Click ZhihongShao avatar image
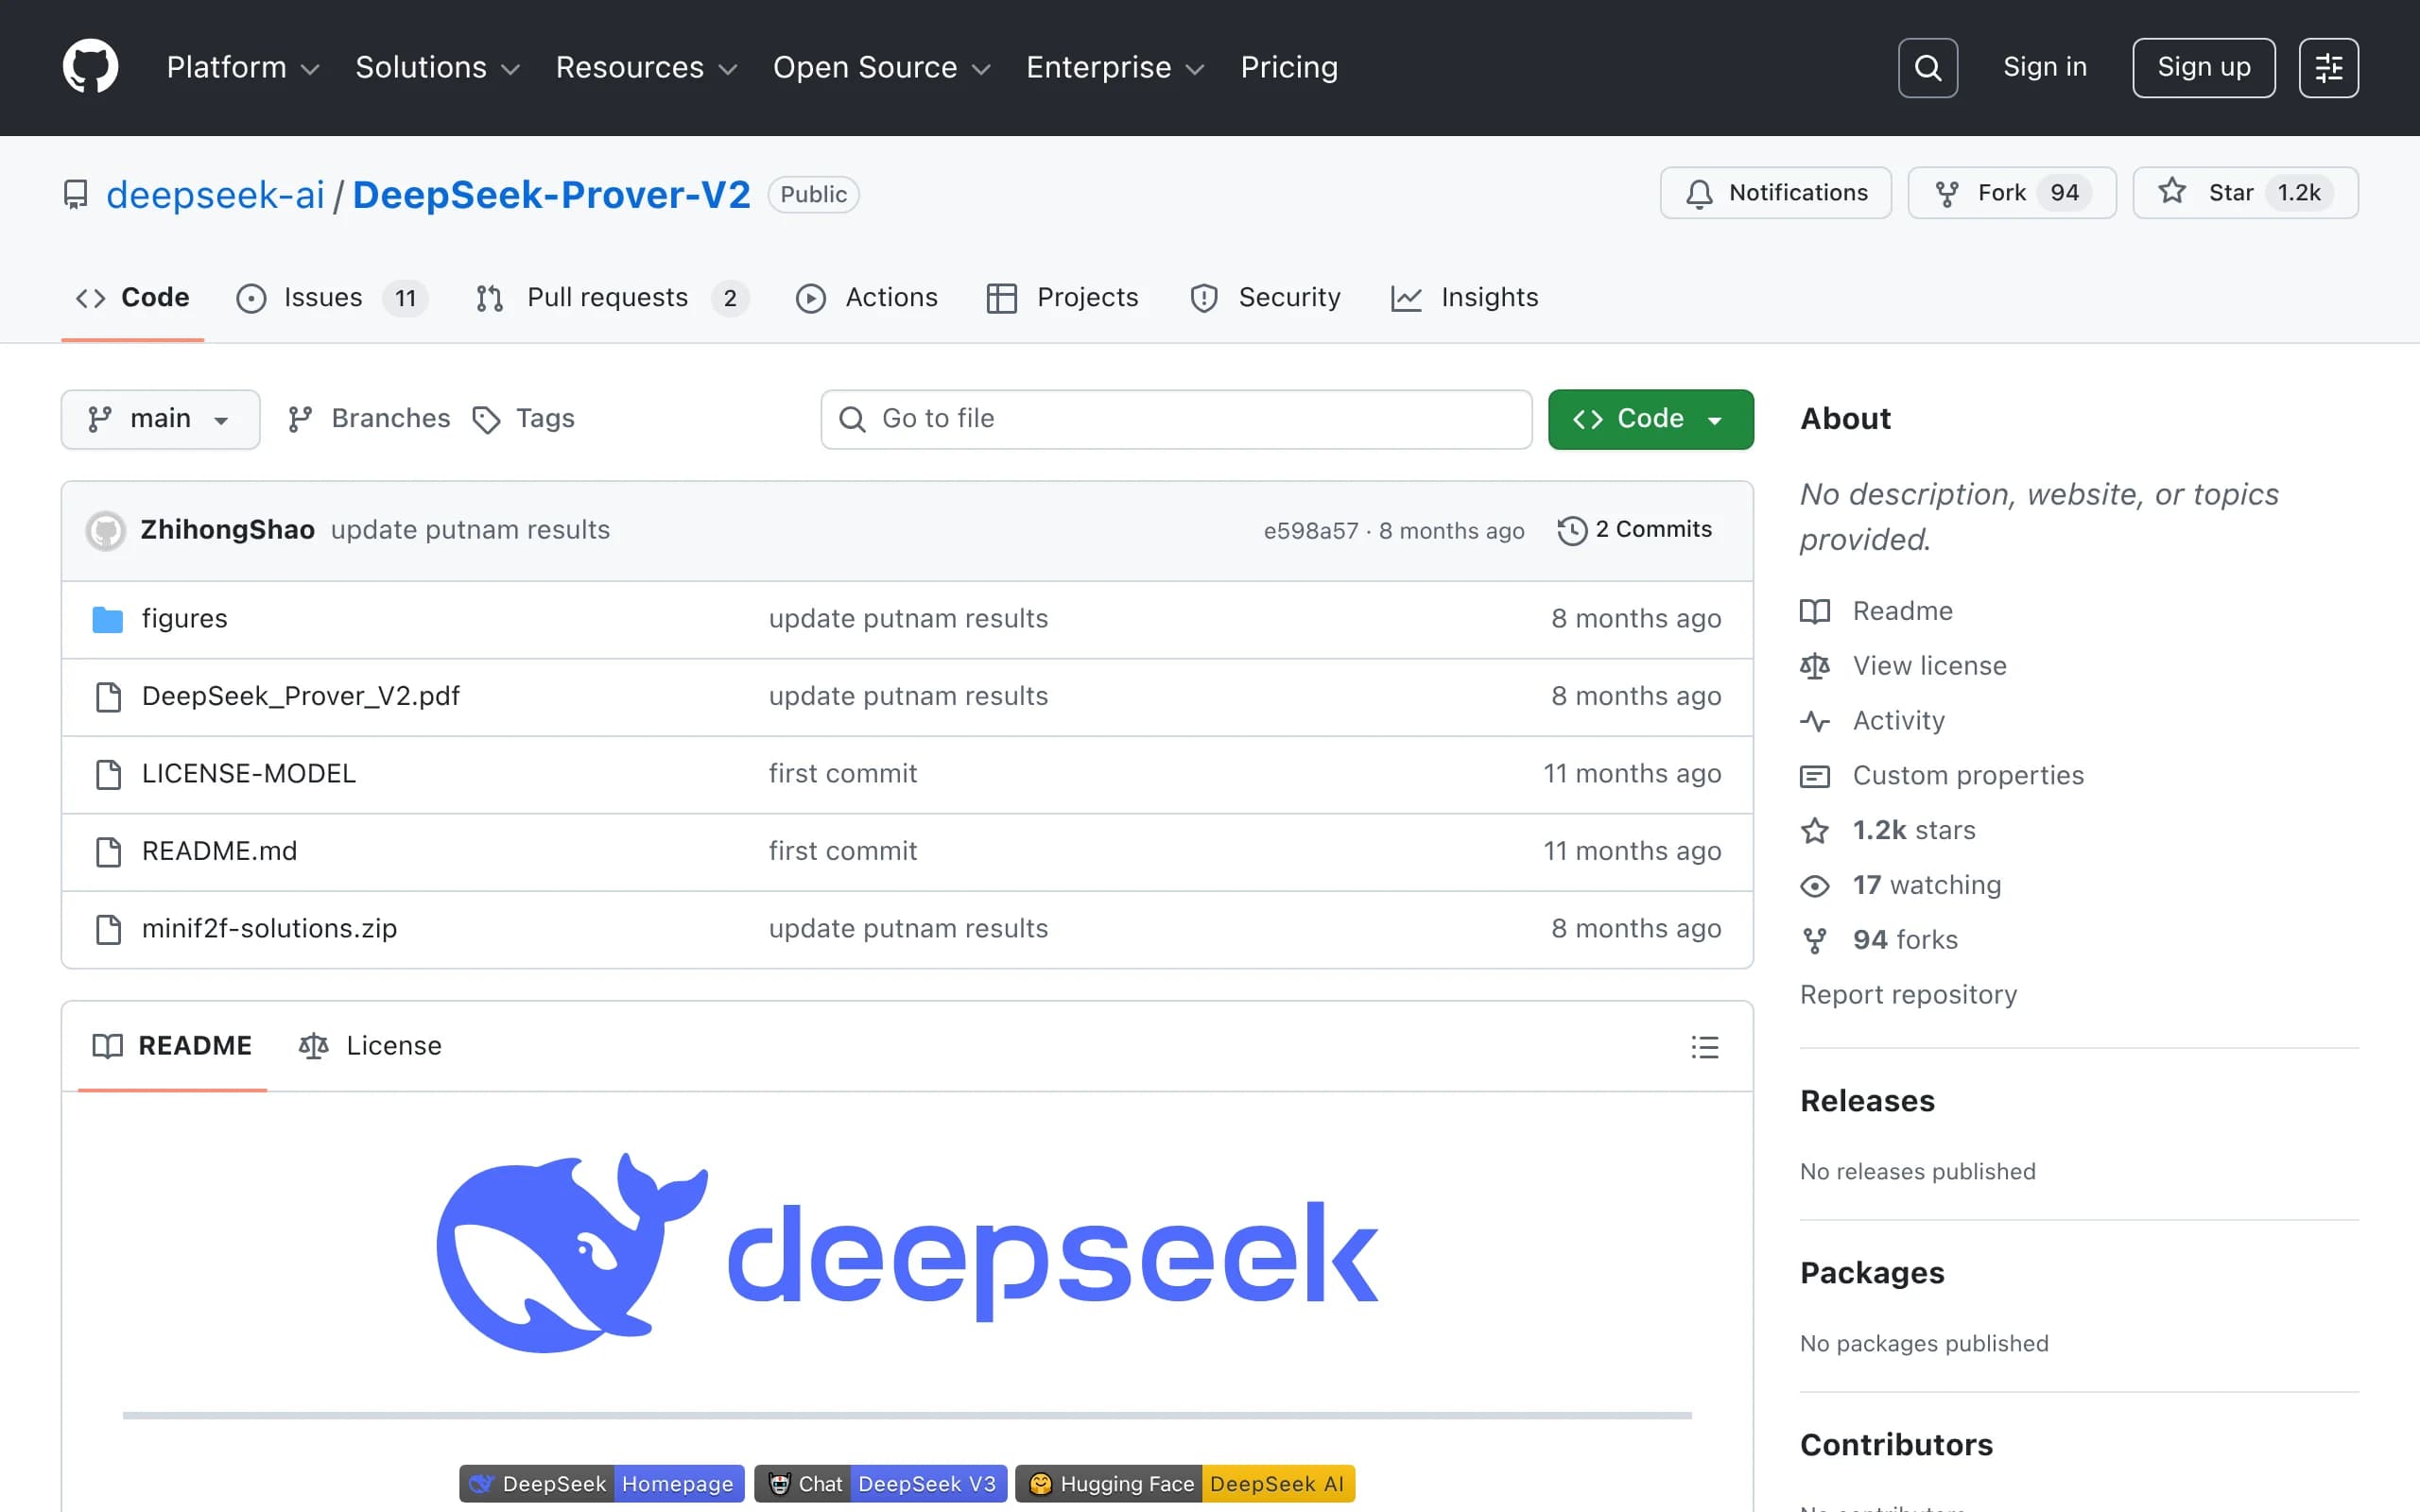This screenshot has width=2420, height=1512. (105, 531)
